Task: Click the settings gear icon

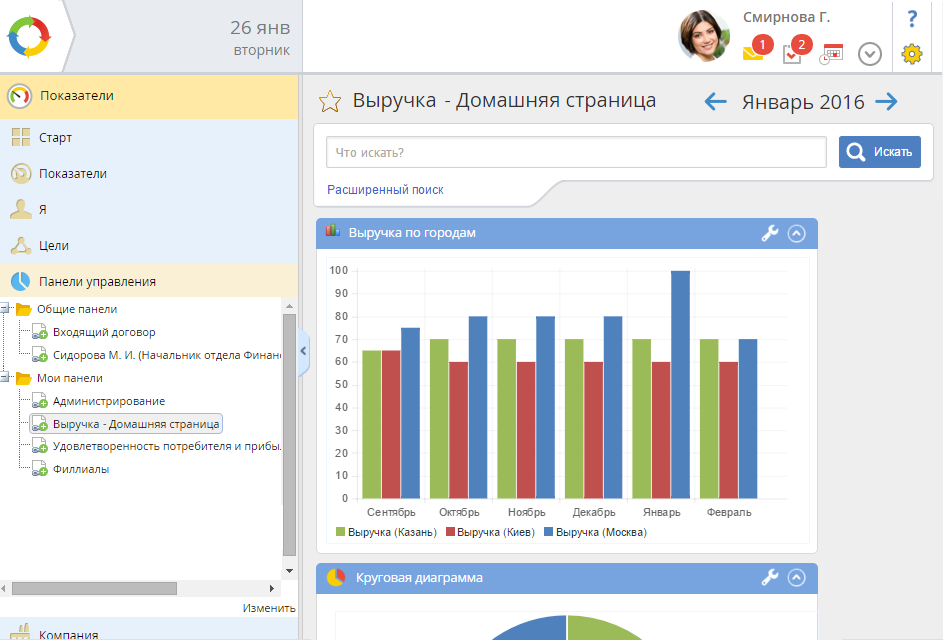Action: 911,54
